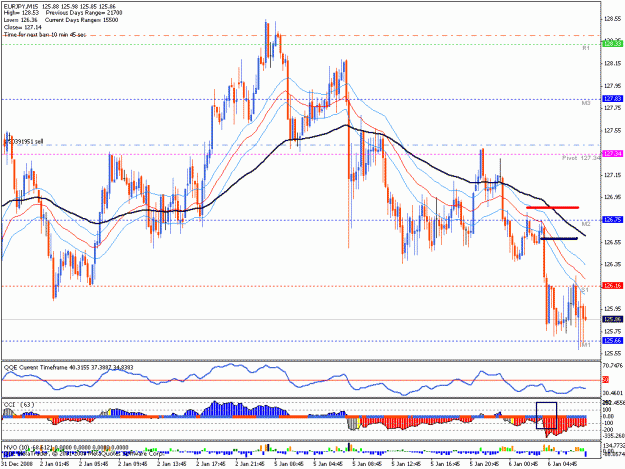This screenshot has width=625, height=469.
Task: Select the M3 level label
Action: point(586,103)
